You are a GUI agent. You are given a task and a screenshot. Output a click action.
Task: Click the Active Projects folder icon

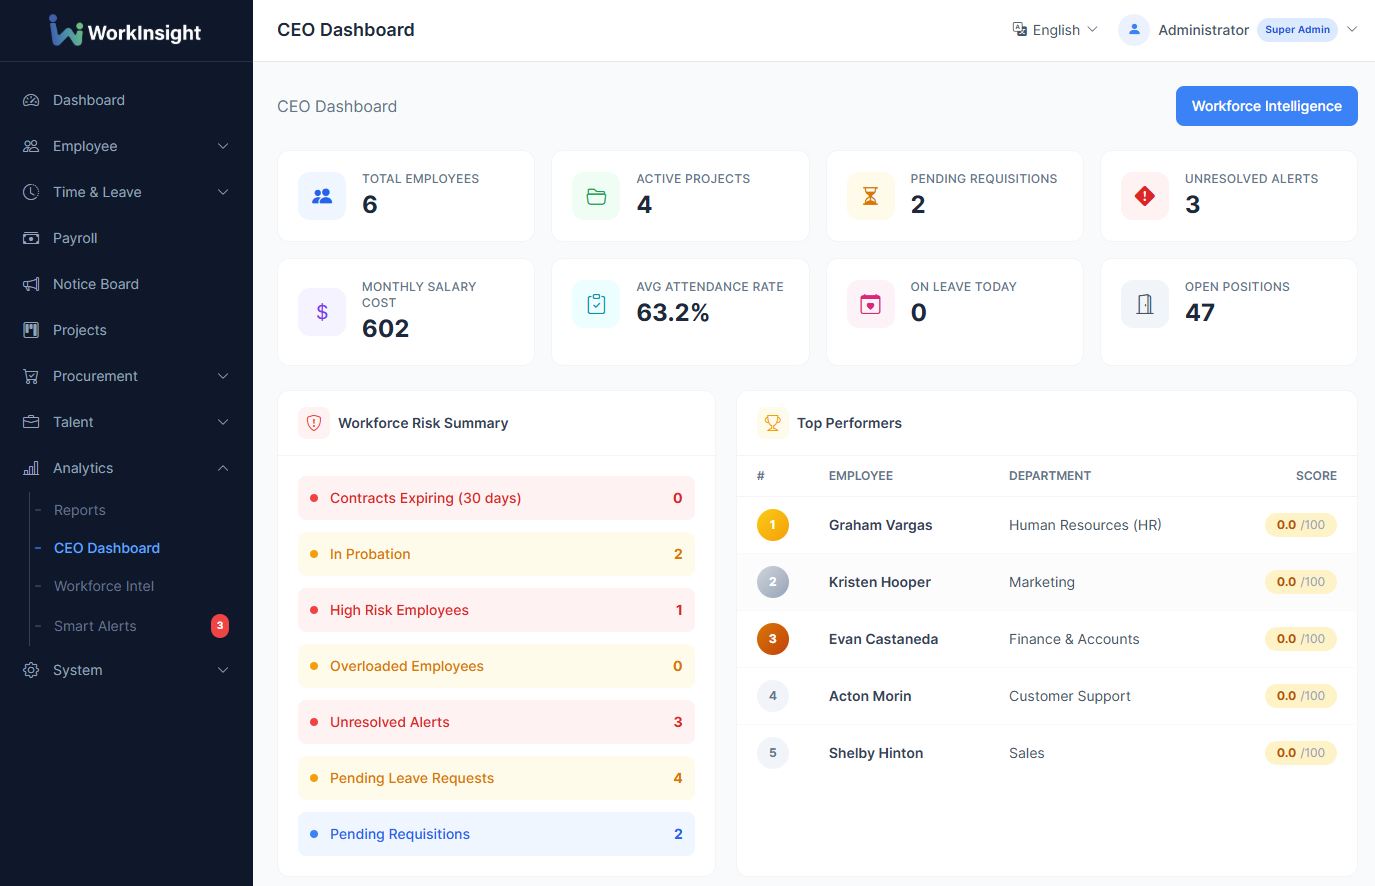point(596,196)
